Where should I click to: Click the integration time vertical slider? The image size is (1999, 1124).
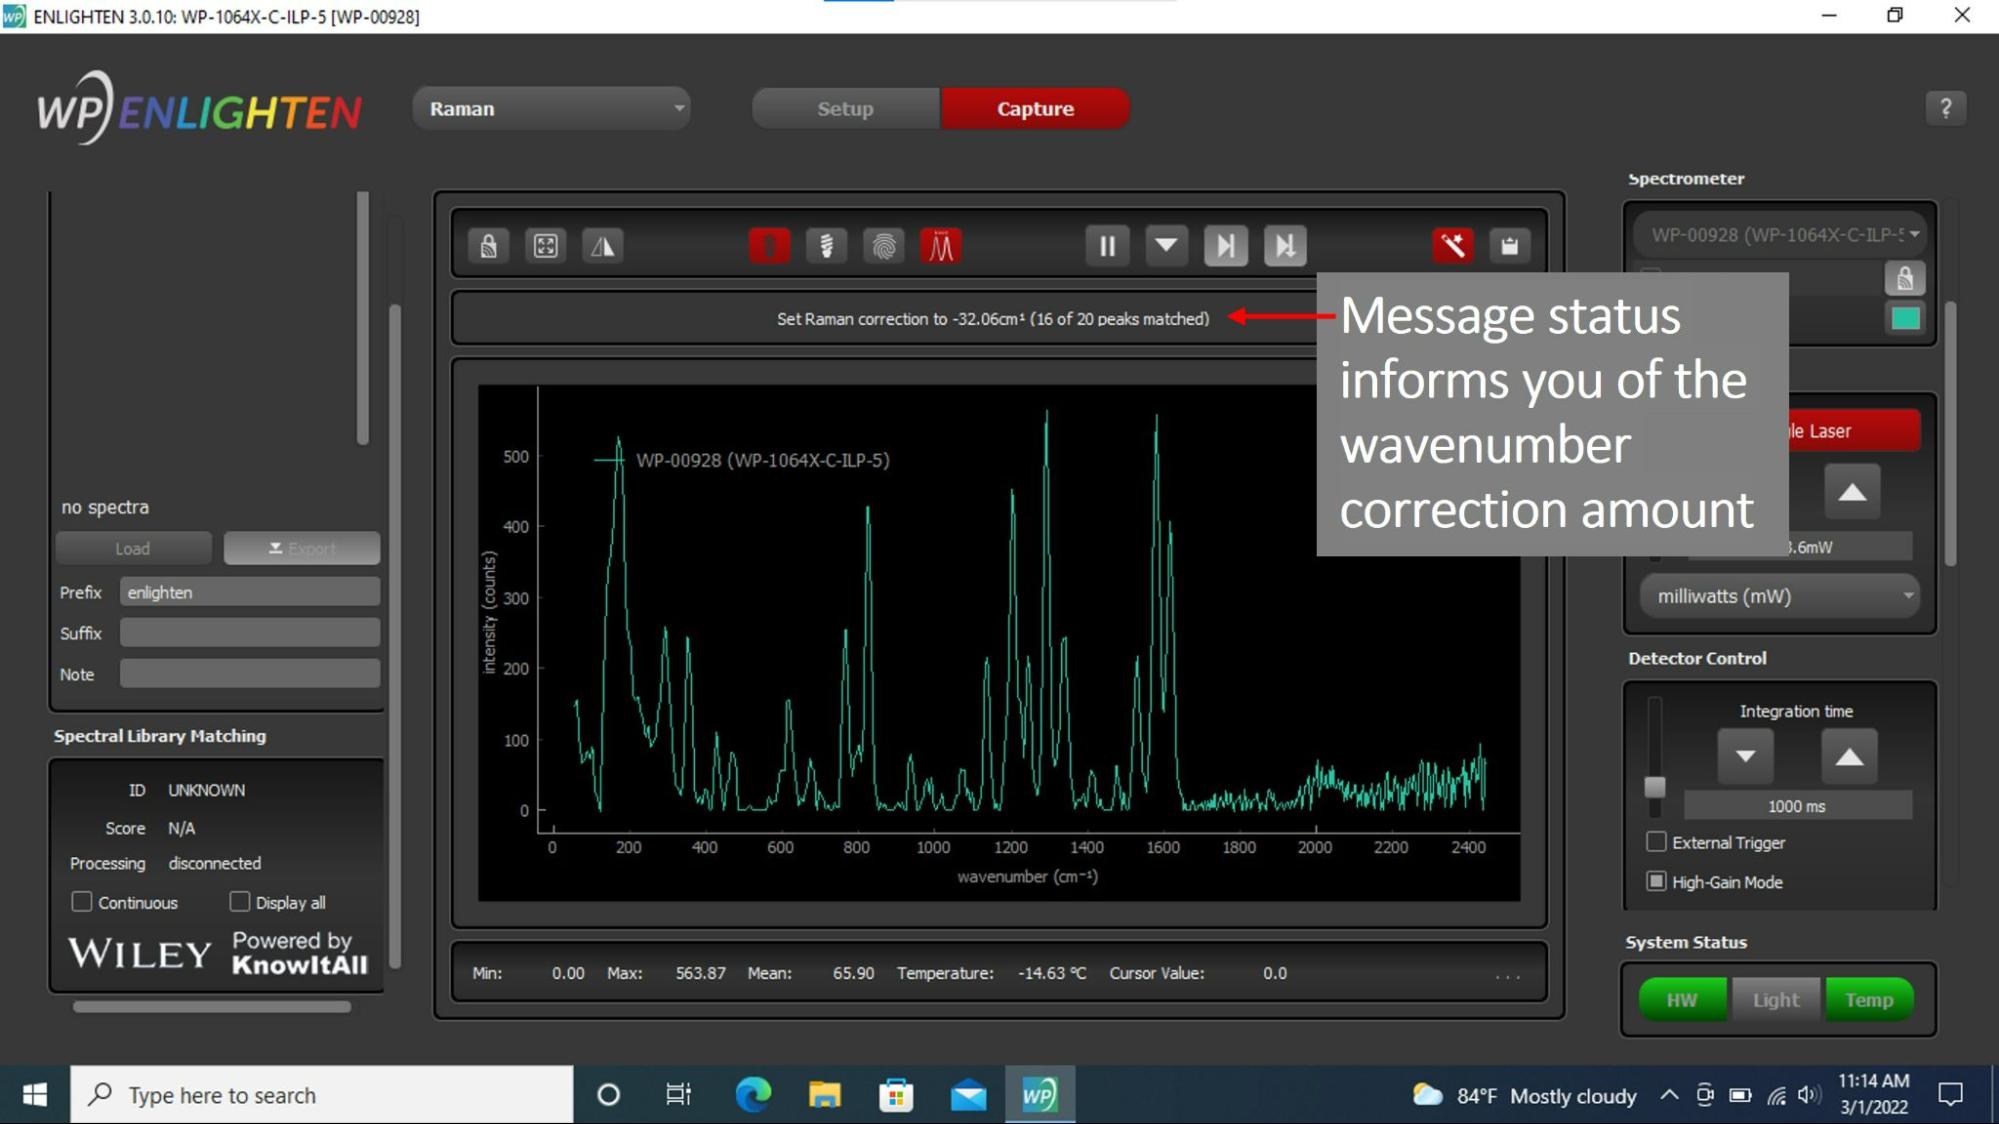(1655, 786)
